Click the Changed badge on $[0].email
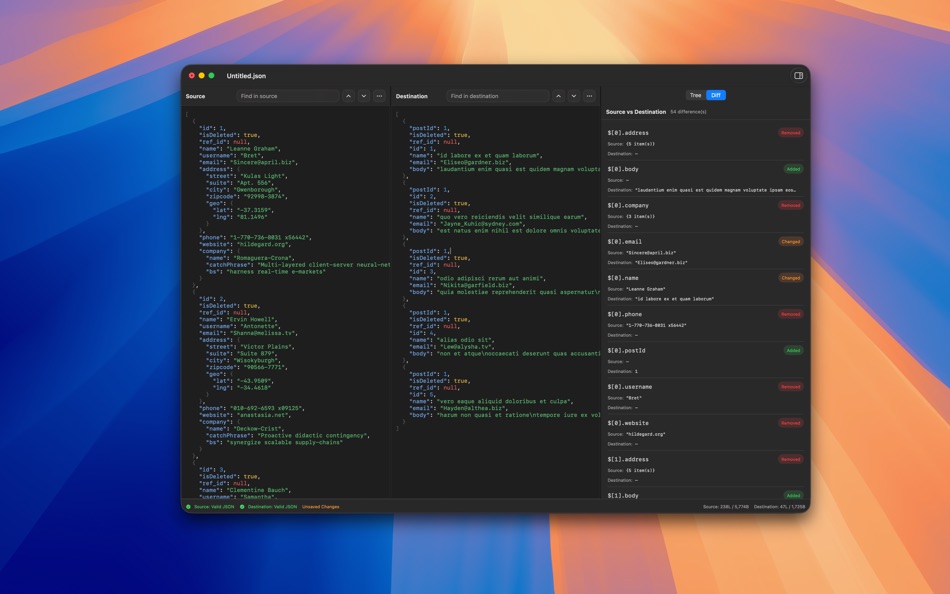Image resolution: width=950 pixels, height=594 pixels. tap(789, 241)
